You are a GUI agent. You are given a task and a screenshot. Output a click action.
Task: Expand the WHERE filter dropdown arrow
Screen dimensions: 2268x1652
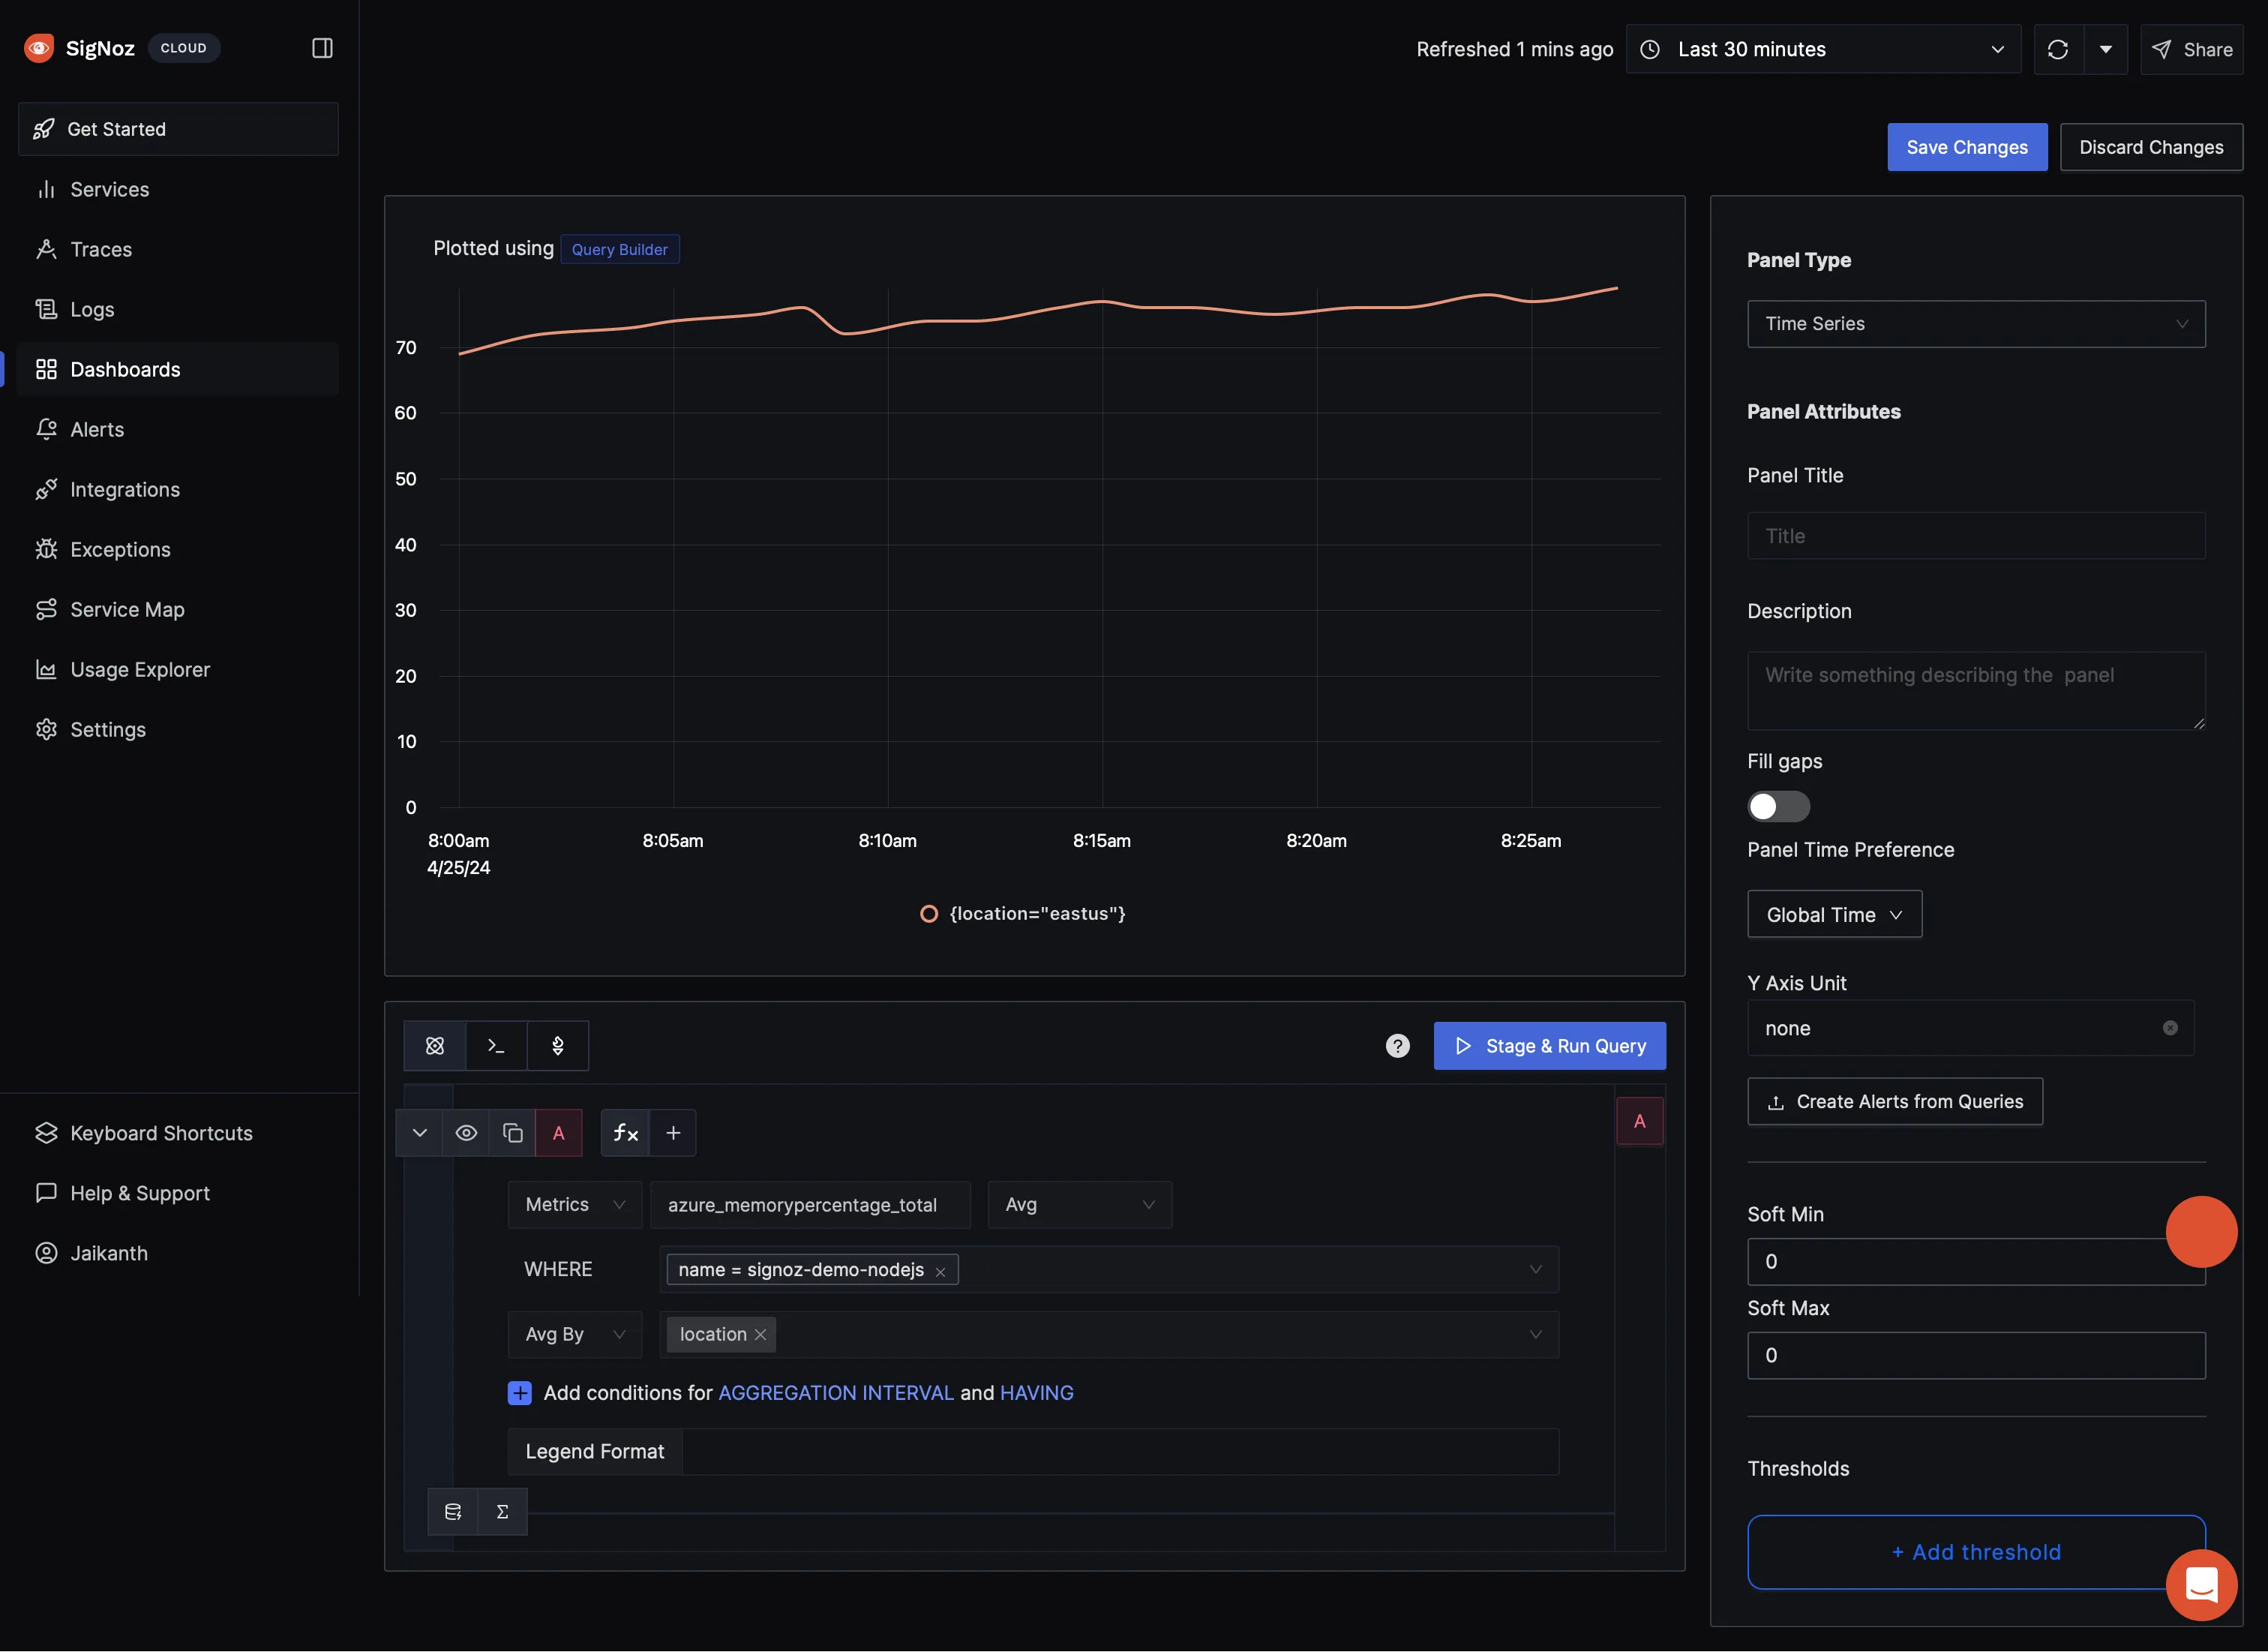coord(1535,1270)
